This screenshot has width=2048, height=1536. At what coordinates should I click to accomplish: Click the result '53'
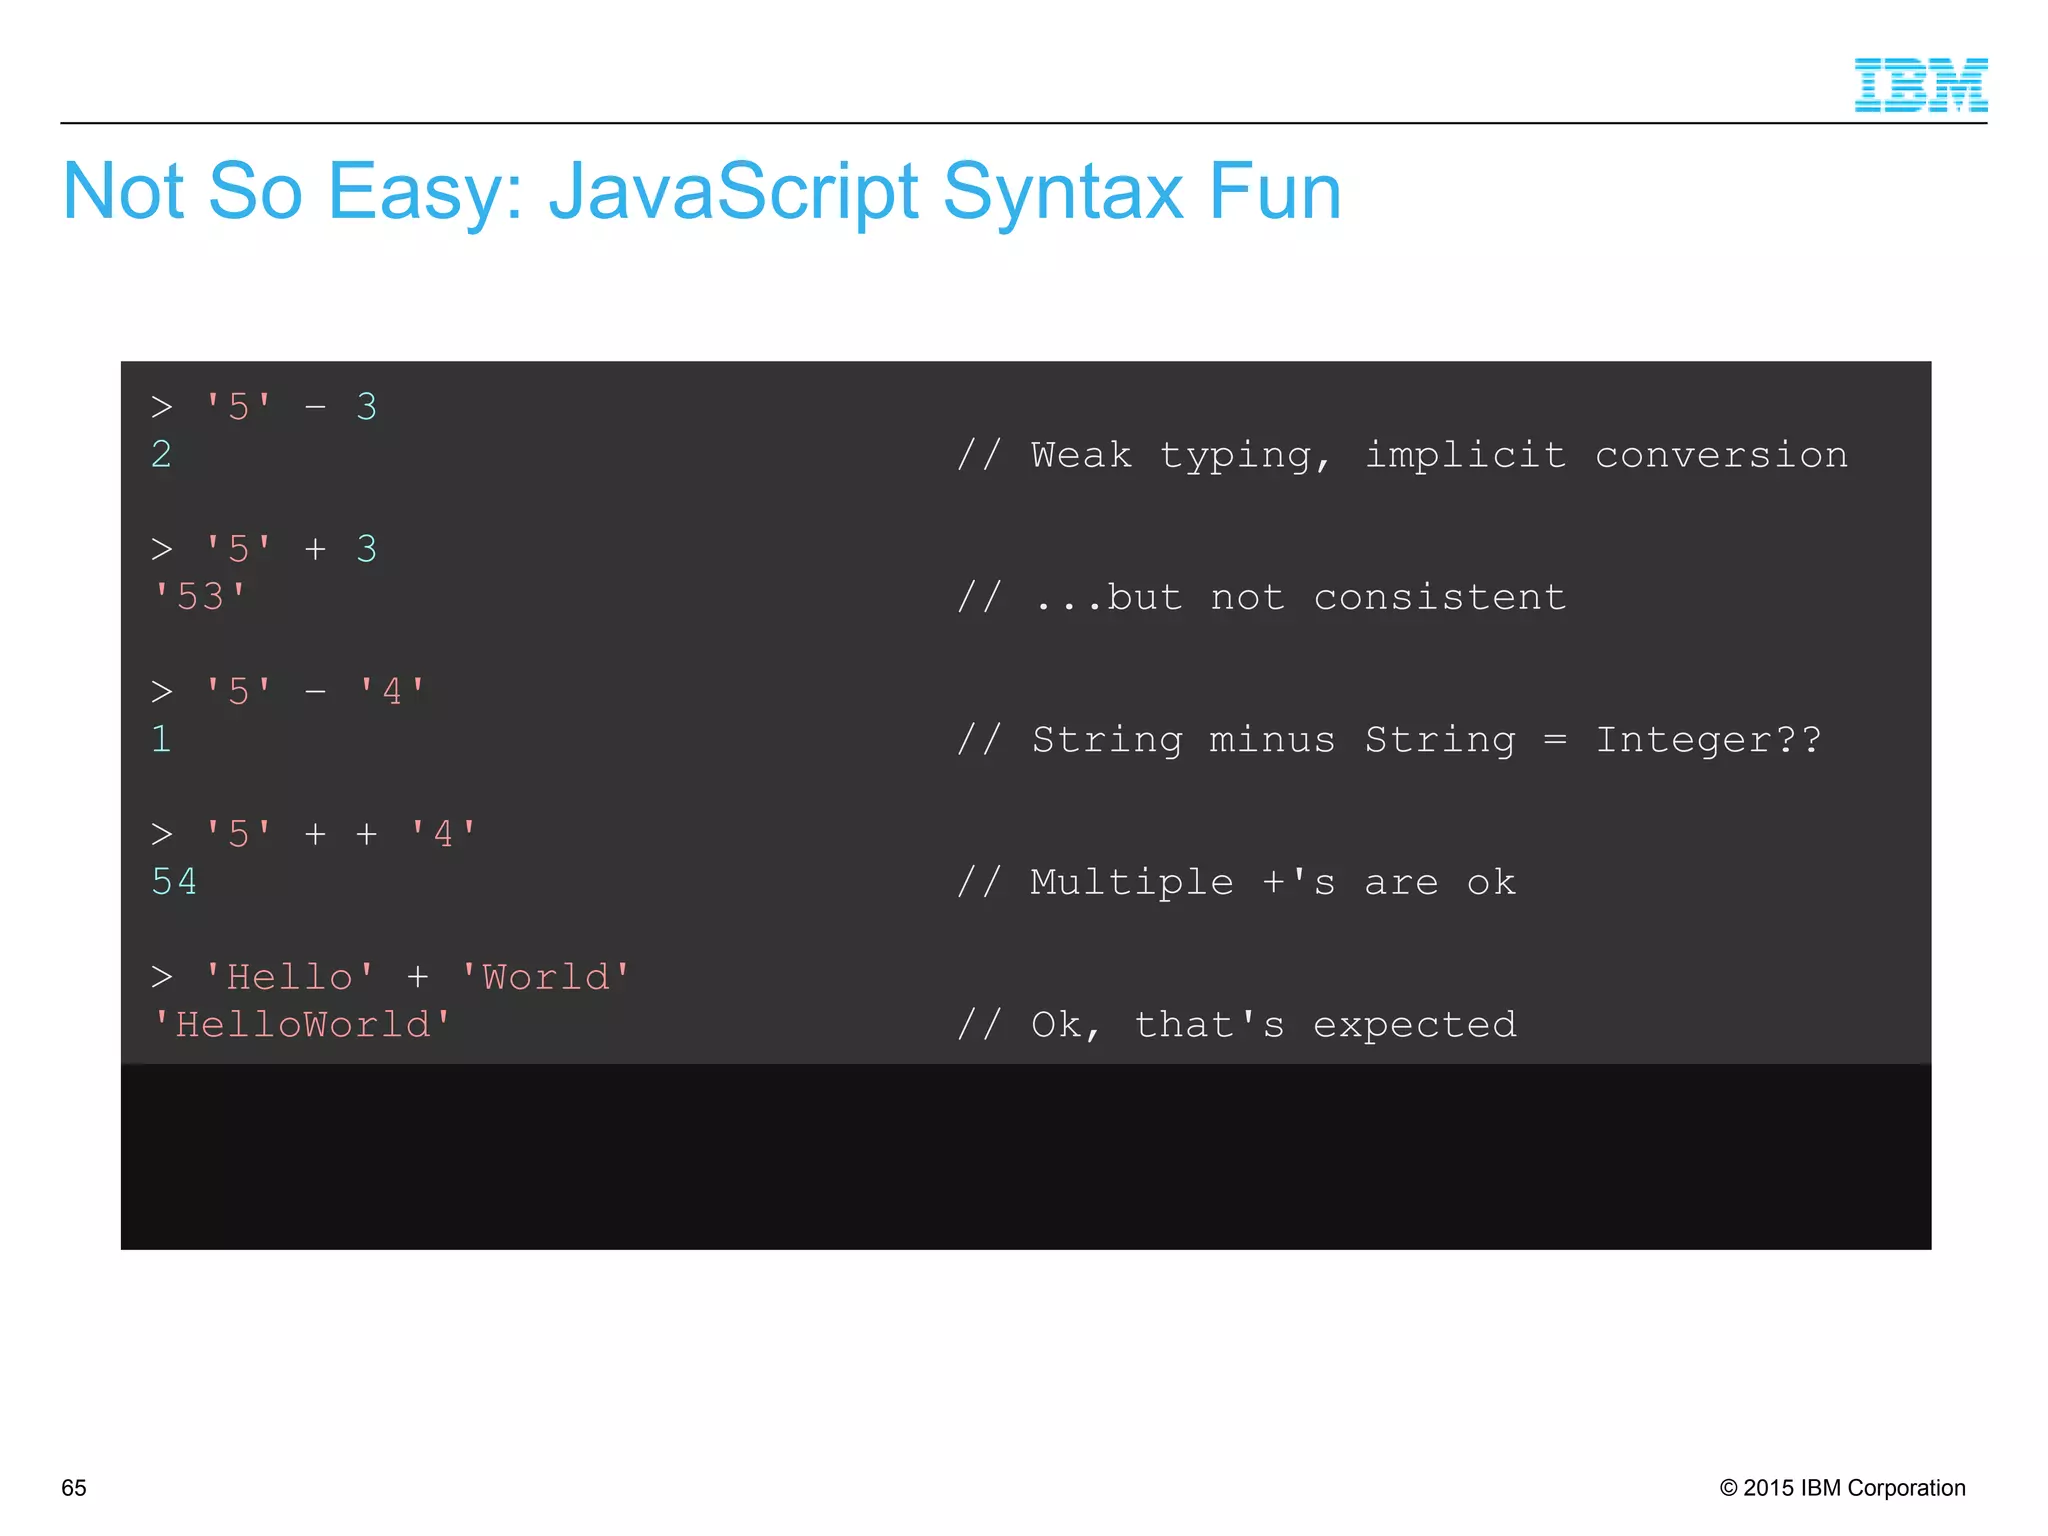(x=199, y=597)
